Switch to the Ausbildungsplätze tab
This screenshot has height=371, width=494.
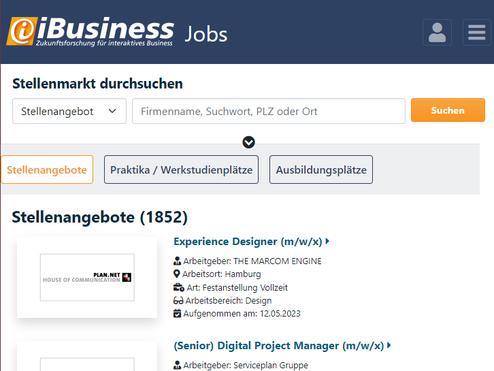pos(321,170)
